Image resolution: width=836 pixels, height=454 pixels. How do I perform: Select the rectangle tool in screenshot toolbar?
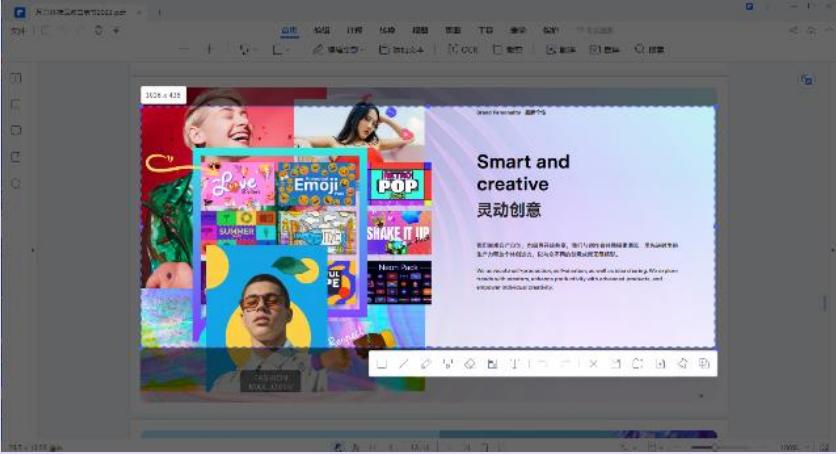tap(382, 364)
